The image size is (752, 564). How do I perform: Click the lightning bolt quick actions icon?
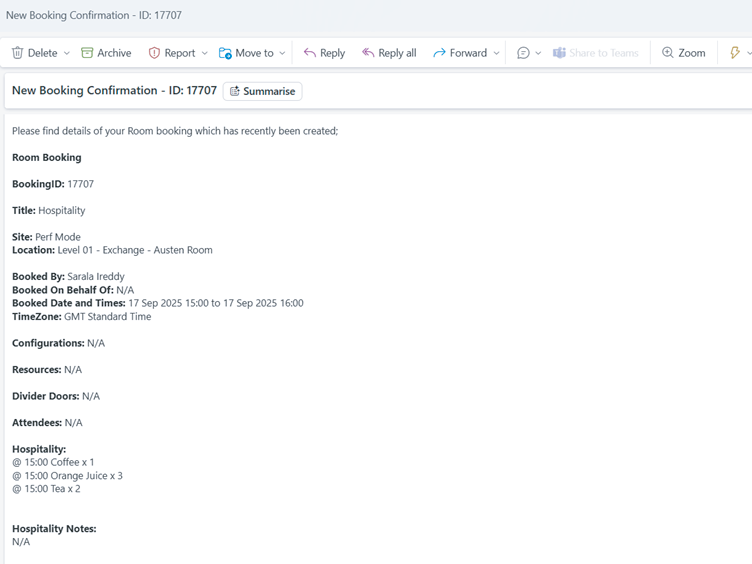pyautogui.click(x=735, y=53)
